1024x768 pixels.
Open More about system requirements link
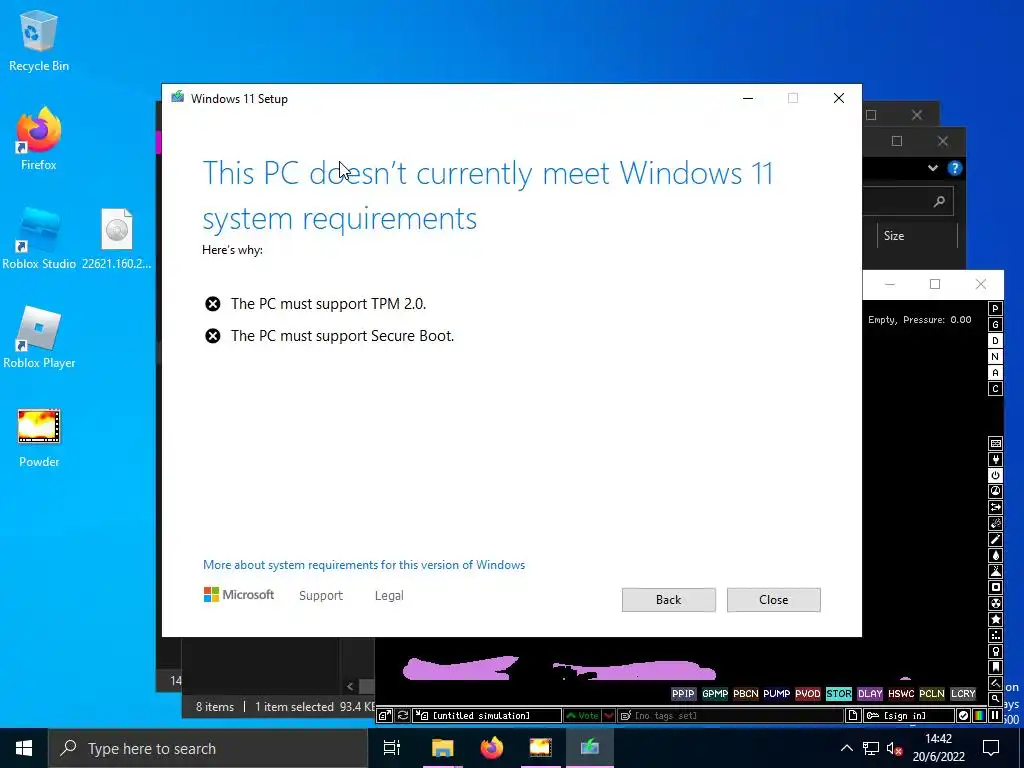click(364, 565)
